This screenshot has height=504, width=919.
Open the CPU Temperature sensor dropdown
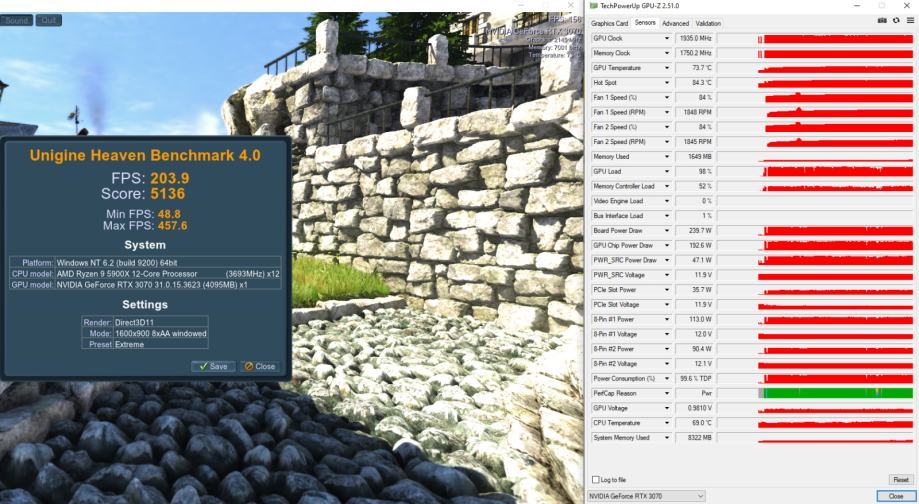(666, 423)
